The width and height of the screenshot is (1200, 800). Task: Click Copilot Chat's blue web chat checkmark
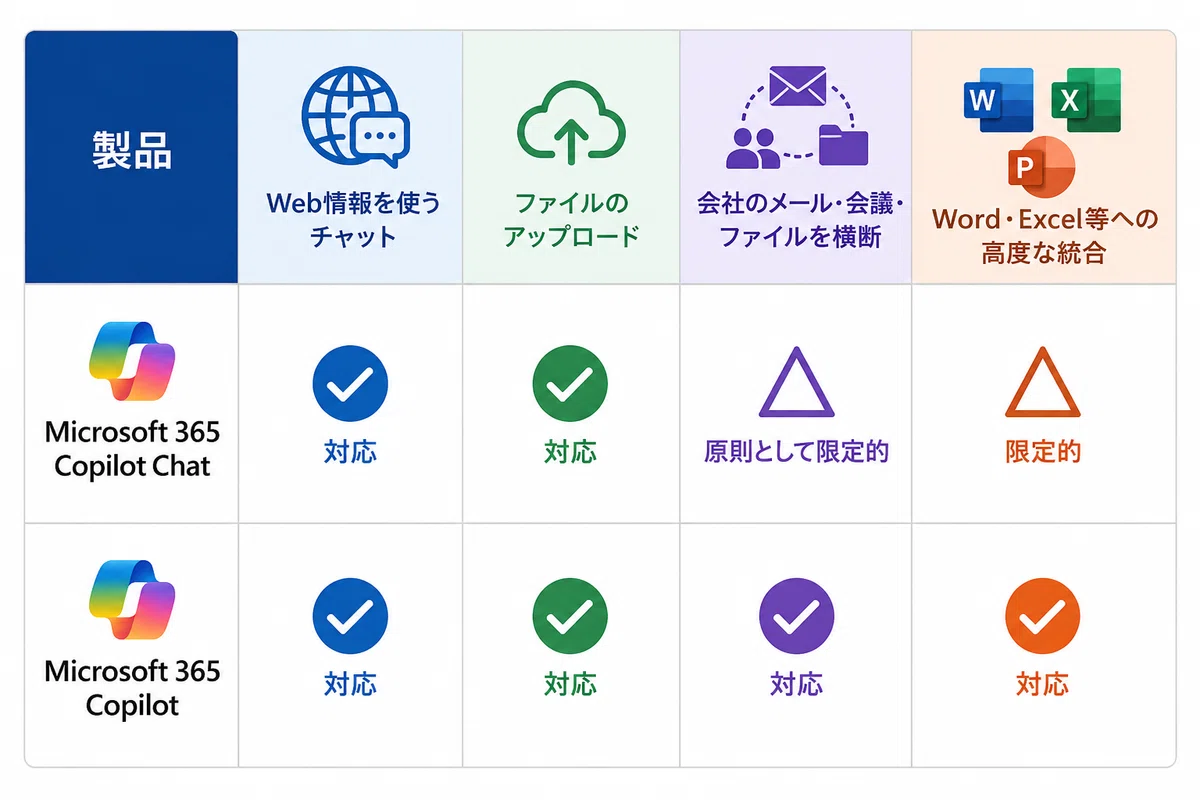pos(350,381)
